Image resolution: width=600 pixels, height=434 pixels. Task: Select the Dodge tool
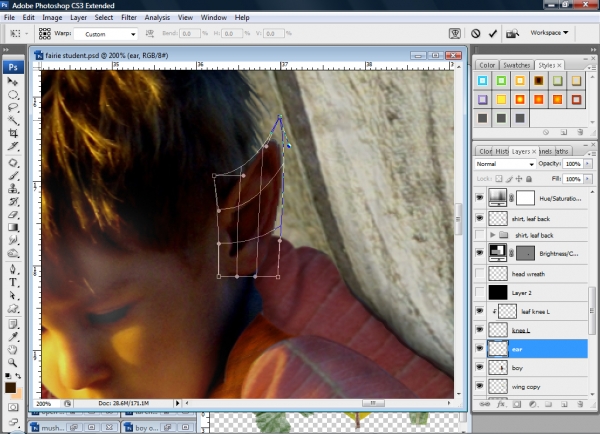pyautogui.click(x=13, y=253)
